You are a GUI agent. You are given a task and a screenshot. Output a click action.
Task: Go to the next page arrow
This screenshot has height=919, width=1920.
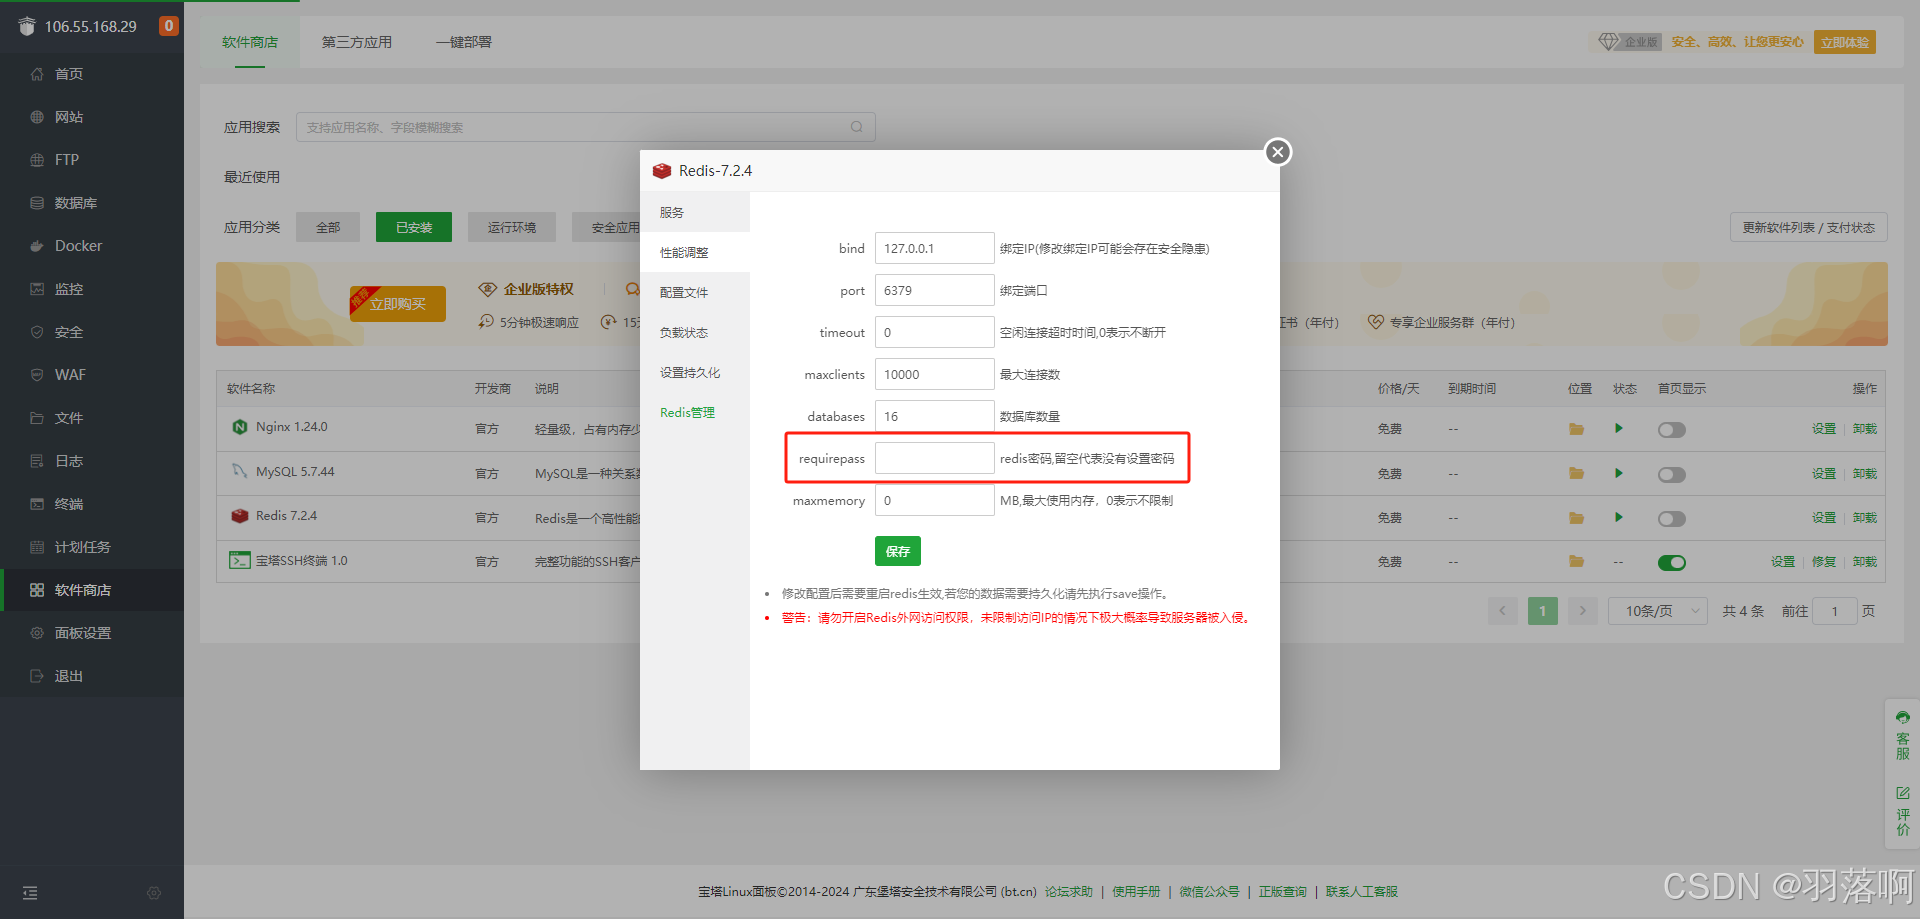tap(1582, 611)
